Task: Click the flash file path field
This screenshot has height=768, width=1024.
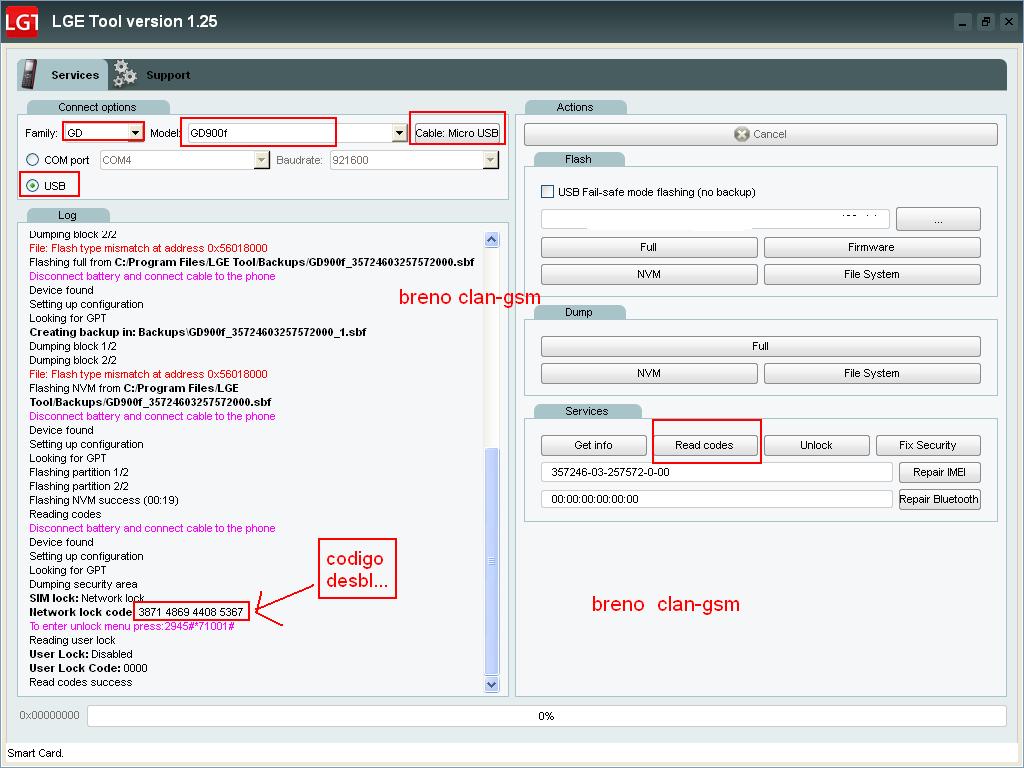Action: pyautogui.click(x=715, y=219)
